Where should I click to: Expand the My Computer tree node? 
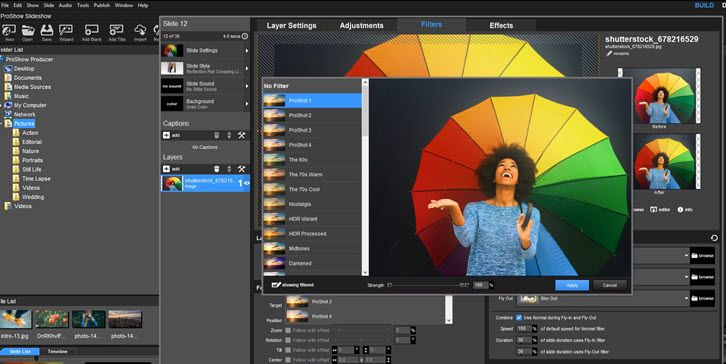coord(1,105)
